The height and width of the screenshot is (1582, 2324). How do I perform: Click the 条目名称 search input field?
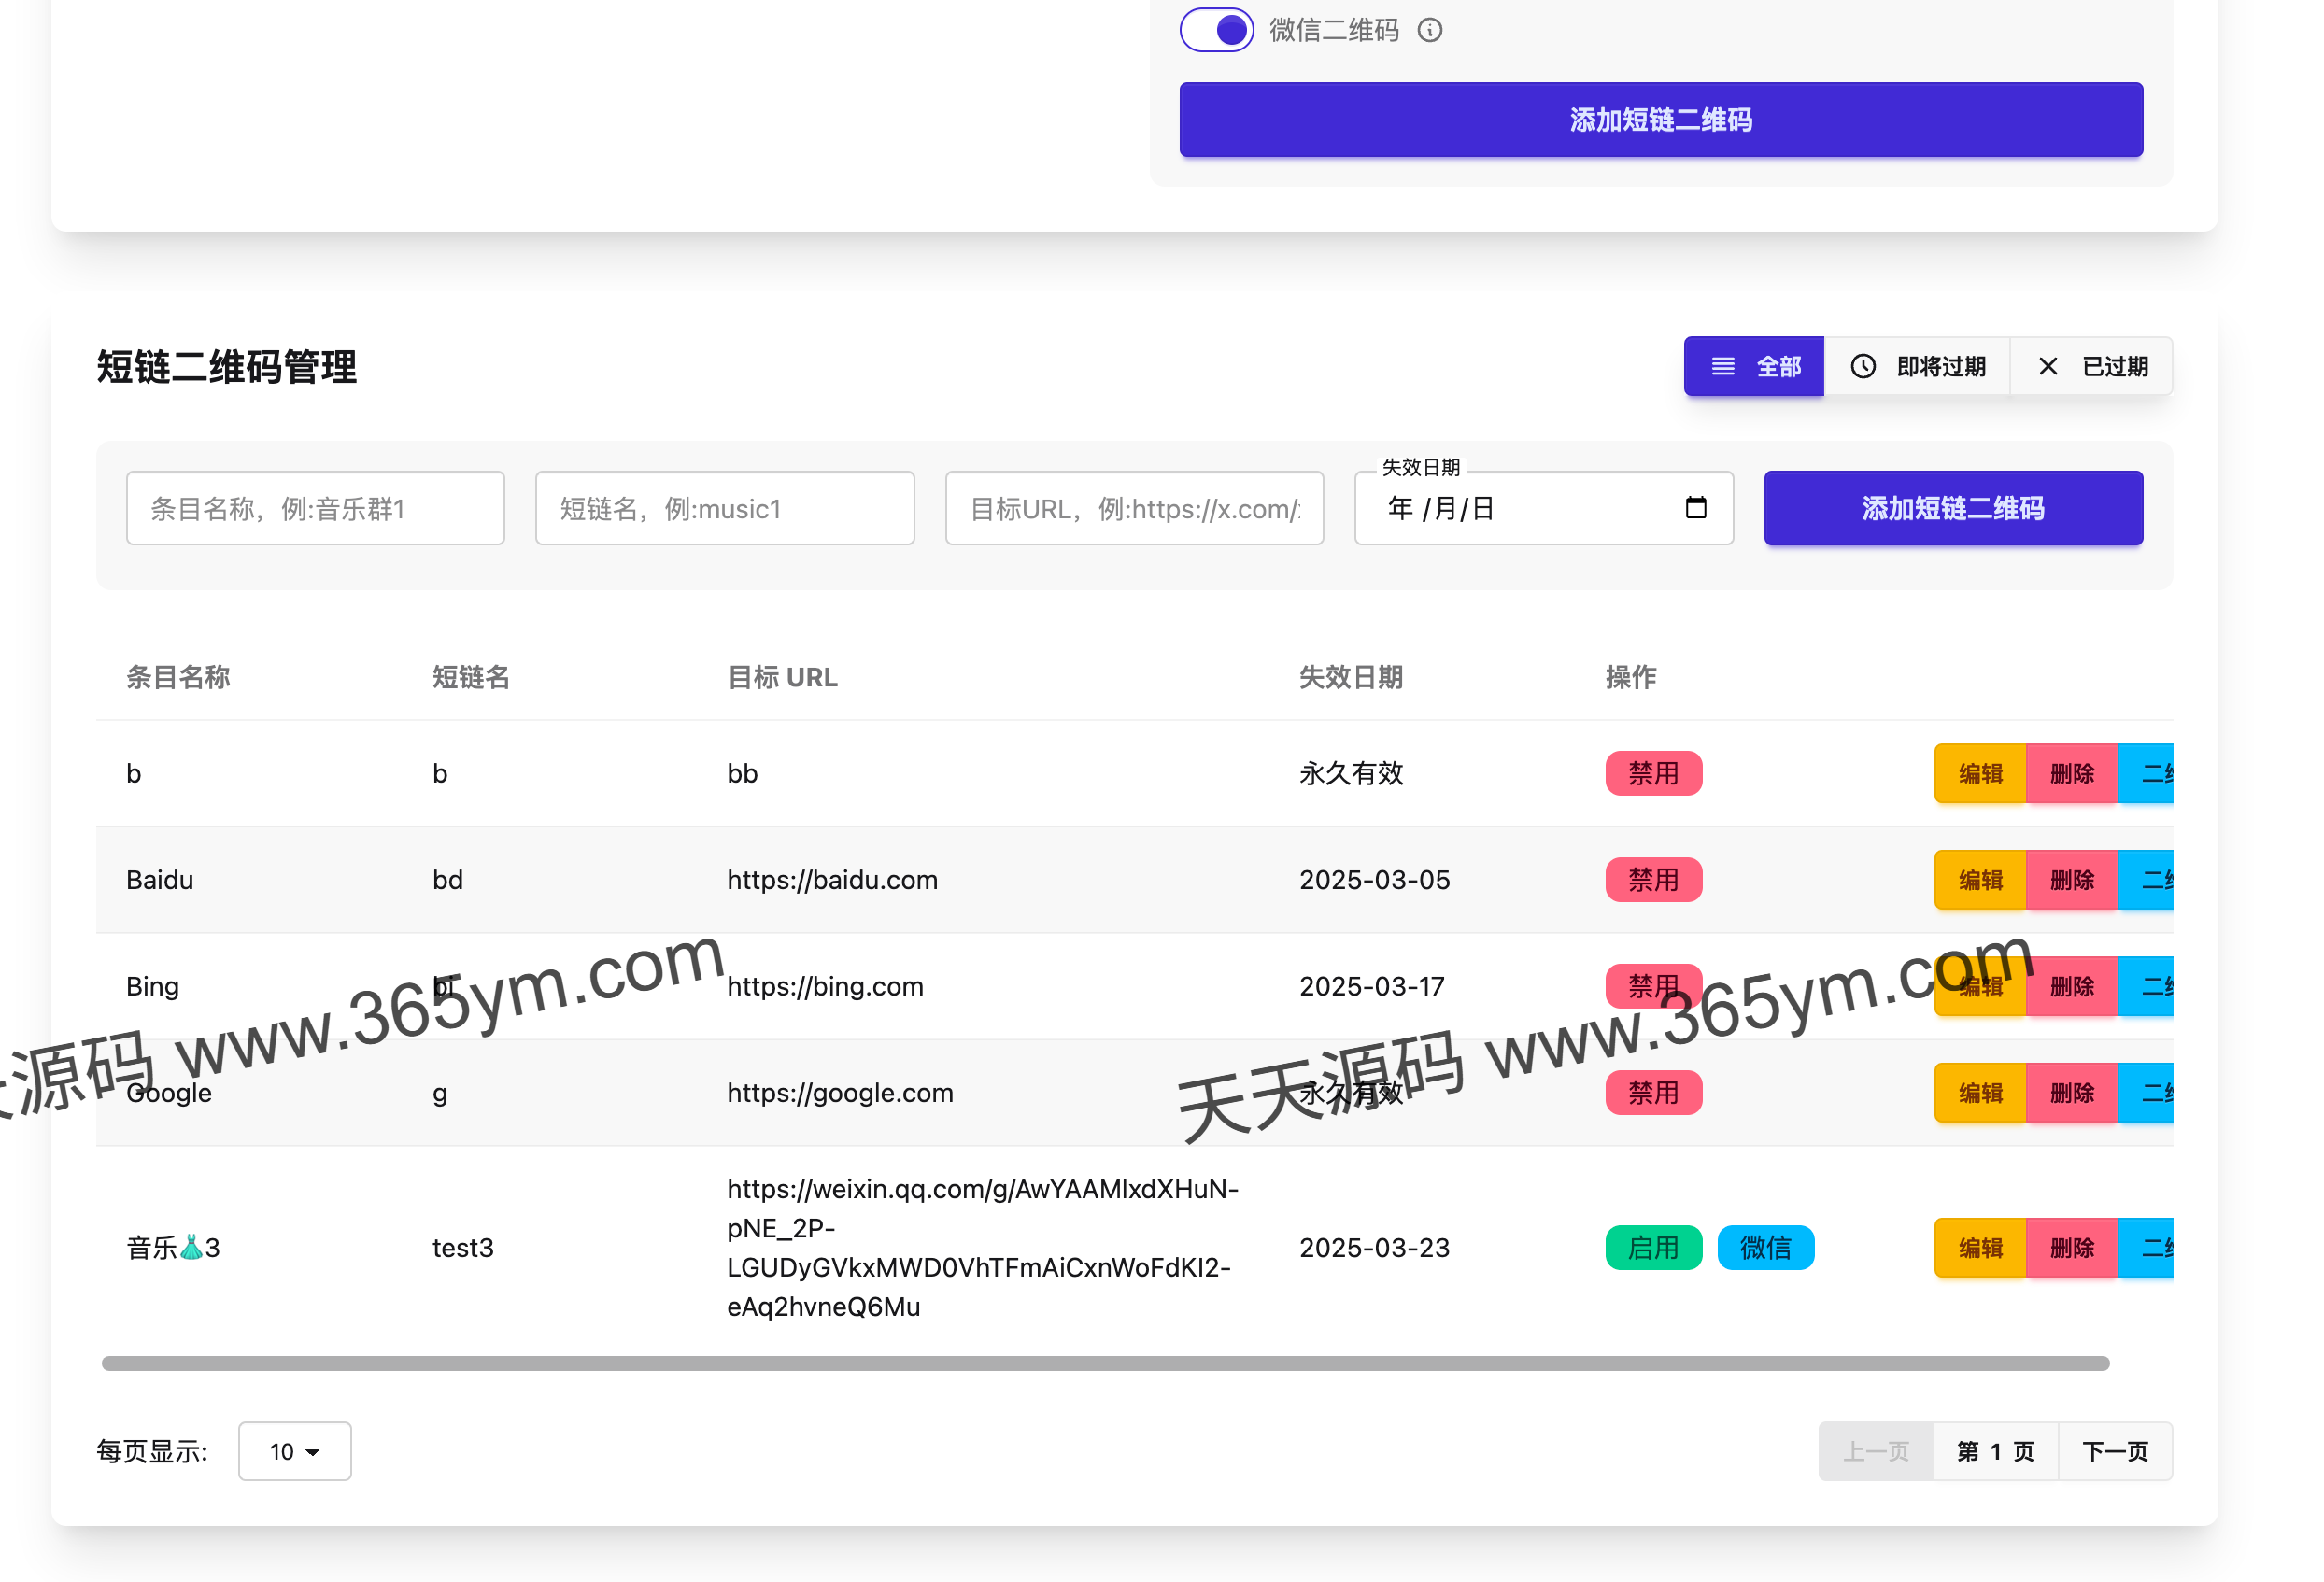315,508
